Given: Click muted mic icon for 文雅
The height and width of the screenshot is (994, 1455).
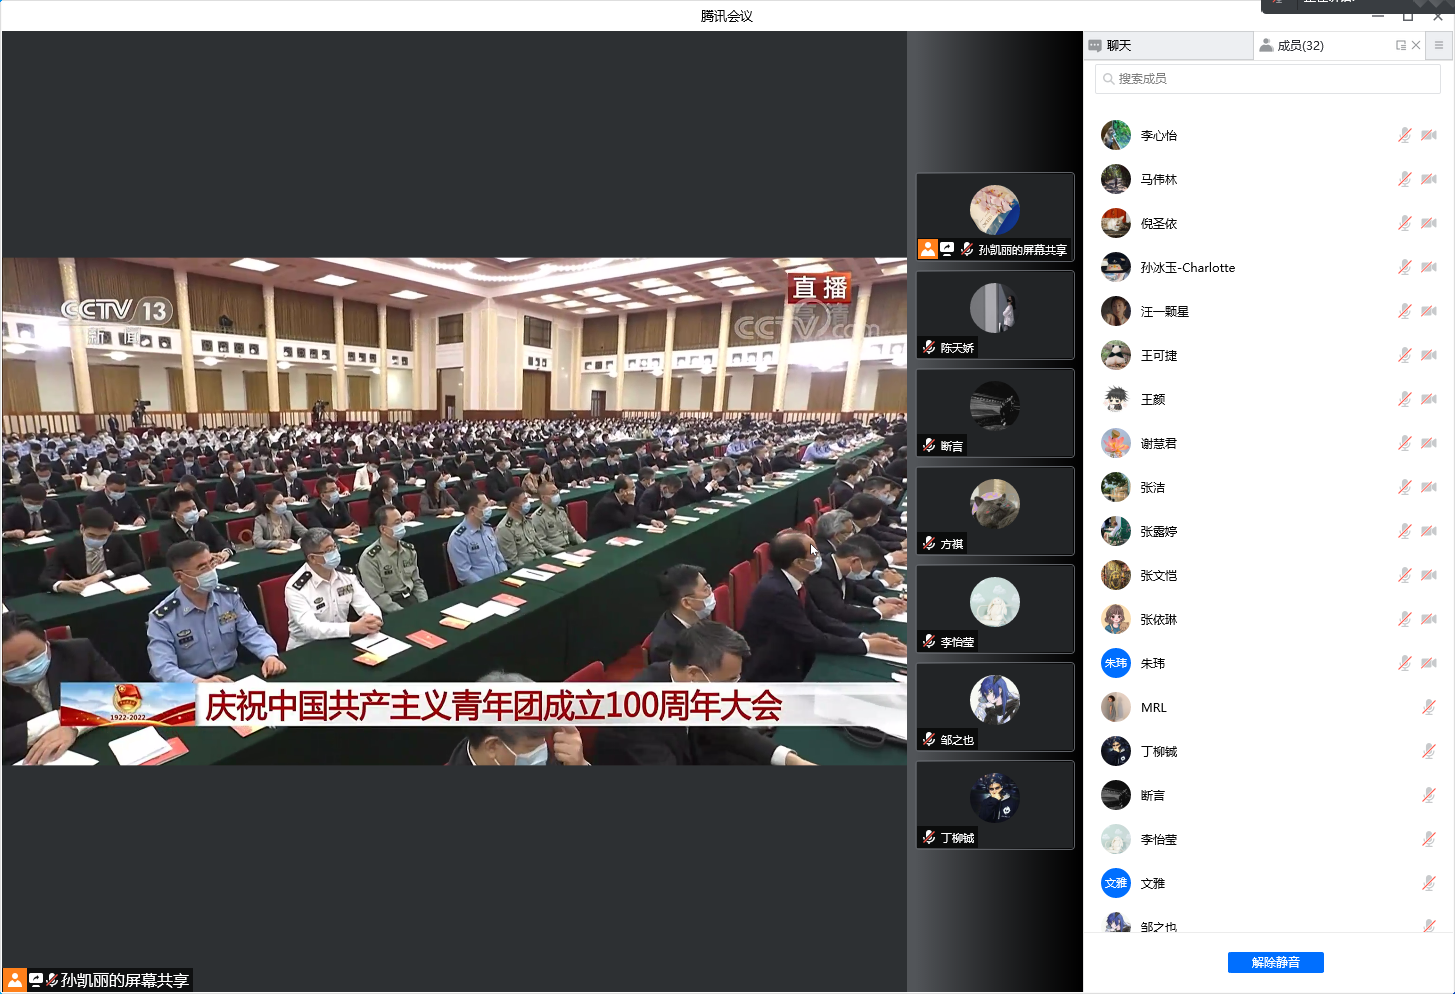Looking at the screenshot, I should coord(1429,883).
